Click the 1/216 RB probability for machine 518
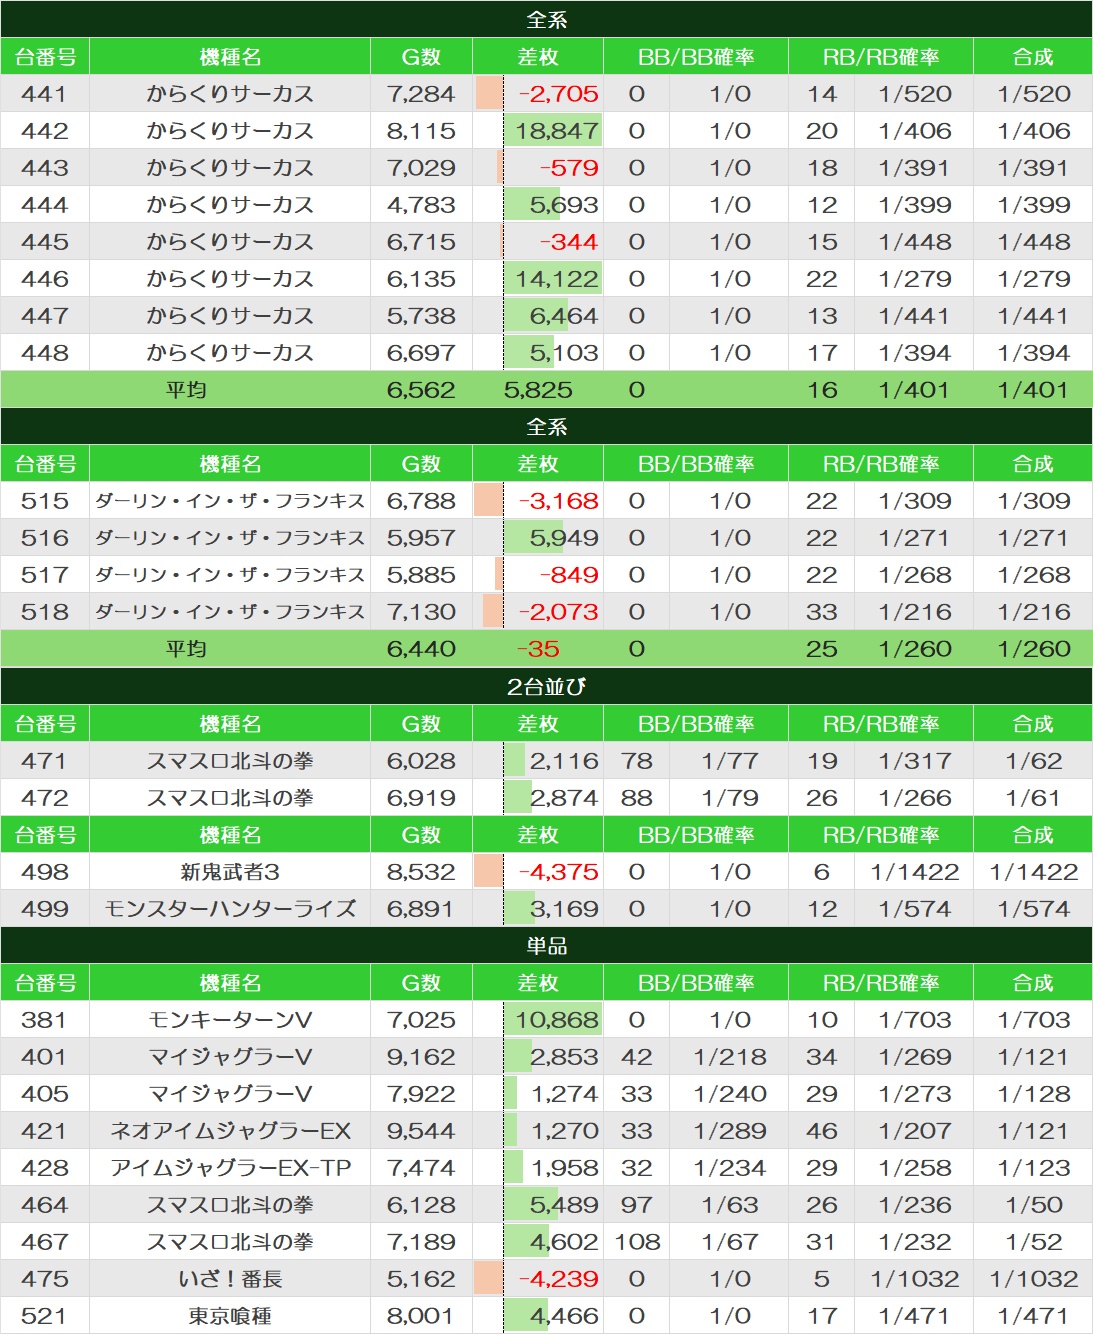Viewport: 1093px width, 1334px height. pyautogui.click(x=915, y=612)
